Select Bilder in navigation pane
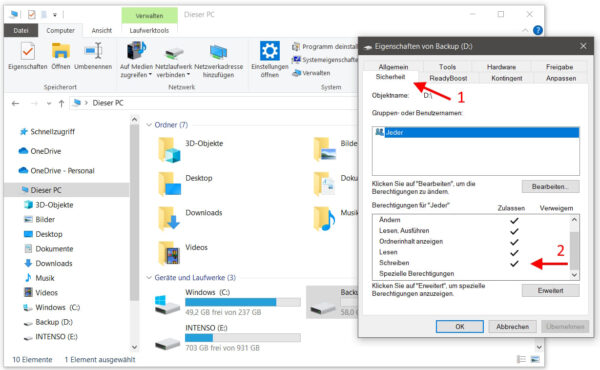The width and height of the screenshot is (600, 370). (40, 220)
